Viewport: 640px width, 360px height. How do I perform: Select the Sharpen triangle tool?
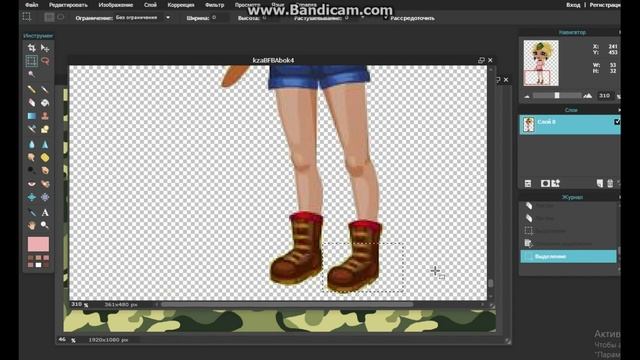(45, 144)
